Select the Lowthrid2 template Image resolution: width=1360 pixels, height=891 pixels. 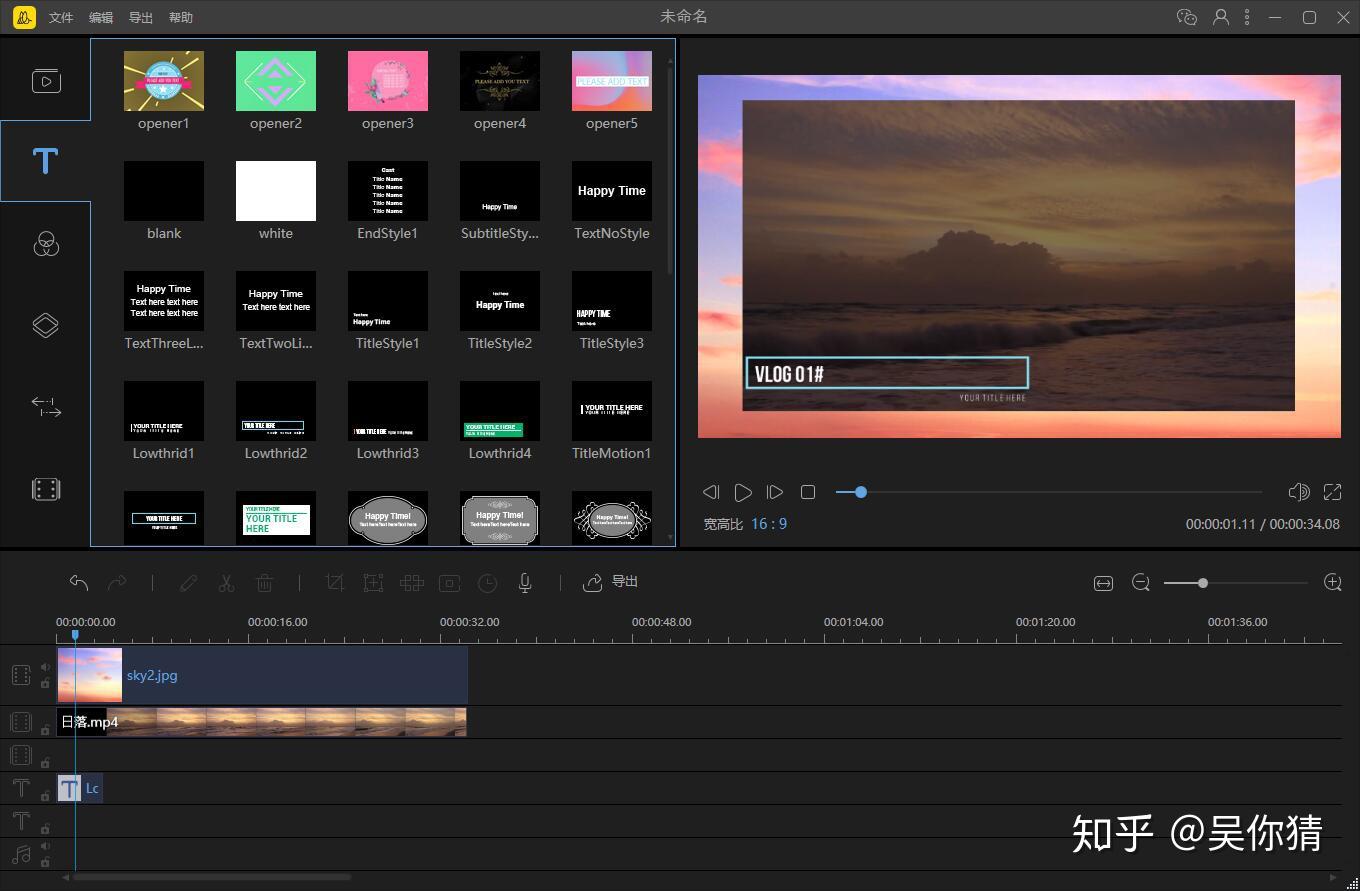point(276,411)
